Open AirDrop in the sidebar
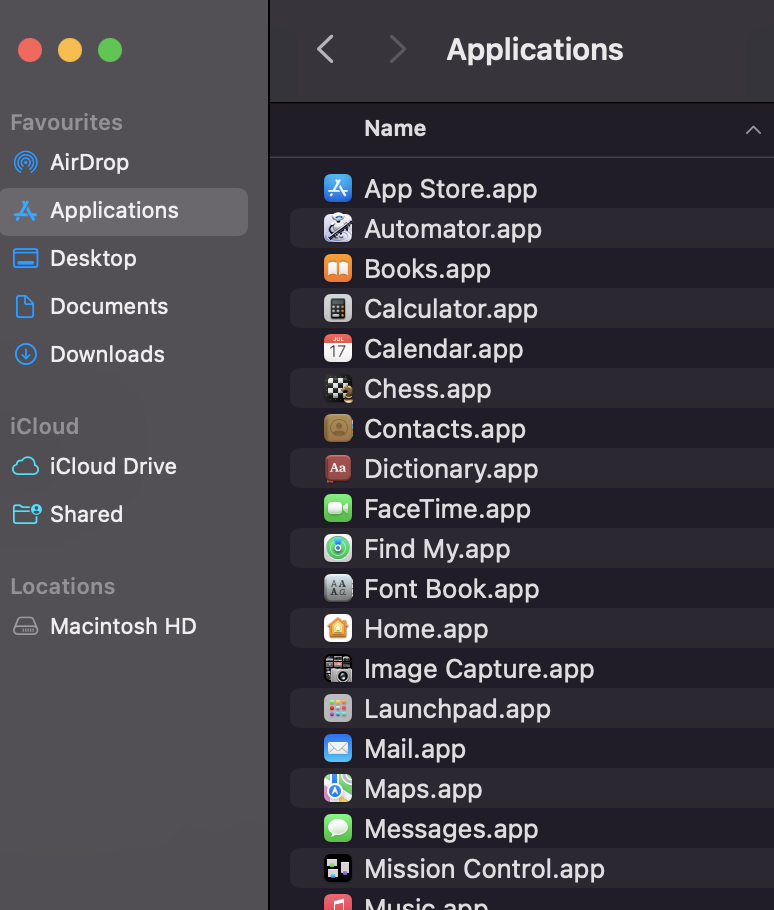This screenshot has width=774, height=910. tap(89, 162)
